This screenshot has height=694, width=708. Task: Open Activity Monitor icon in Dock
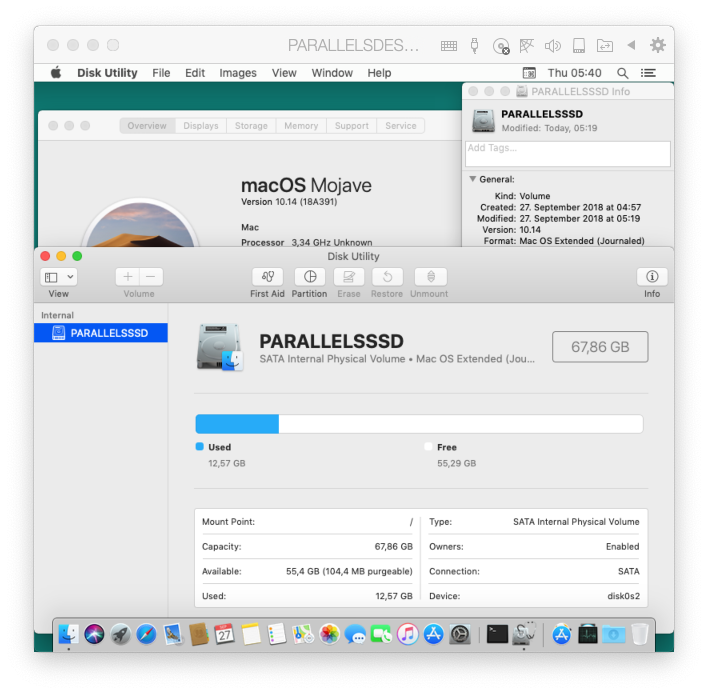click(587, 634)
